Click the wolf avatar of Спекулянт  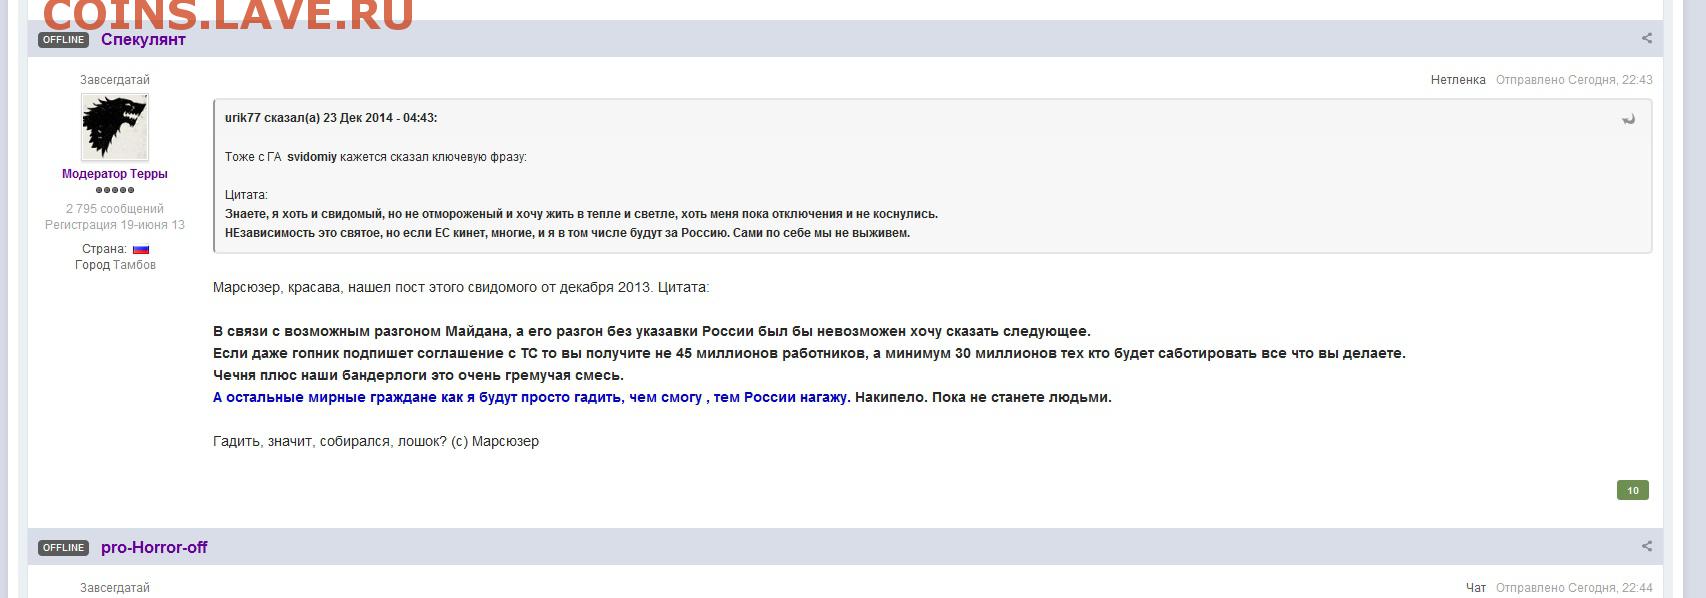coord(115,127)
